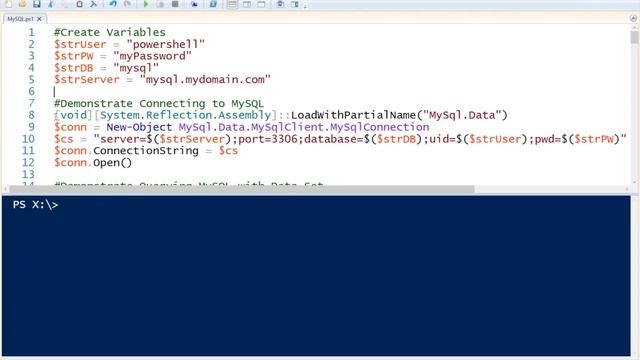This screenshot has height=360, width=640.
Task: Click line number 13 in the gutter
Action: [x=28, y=174]
